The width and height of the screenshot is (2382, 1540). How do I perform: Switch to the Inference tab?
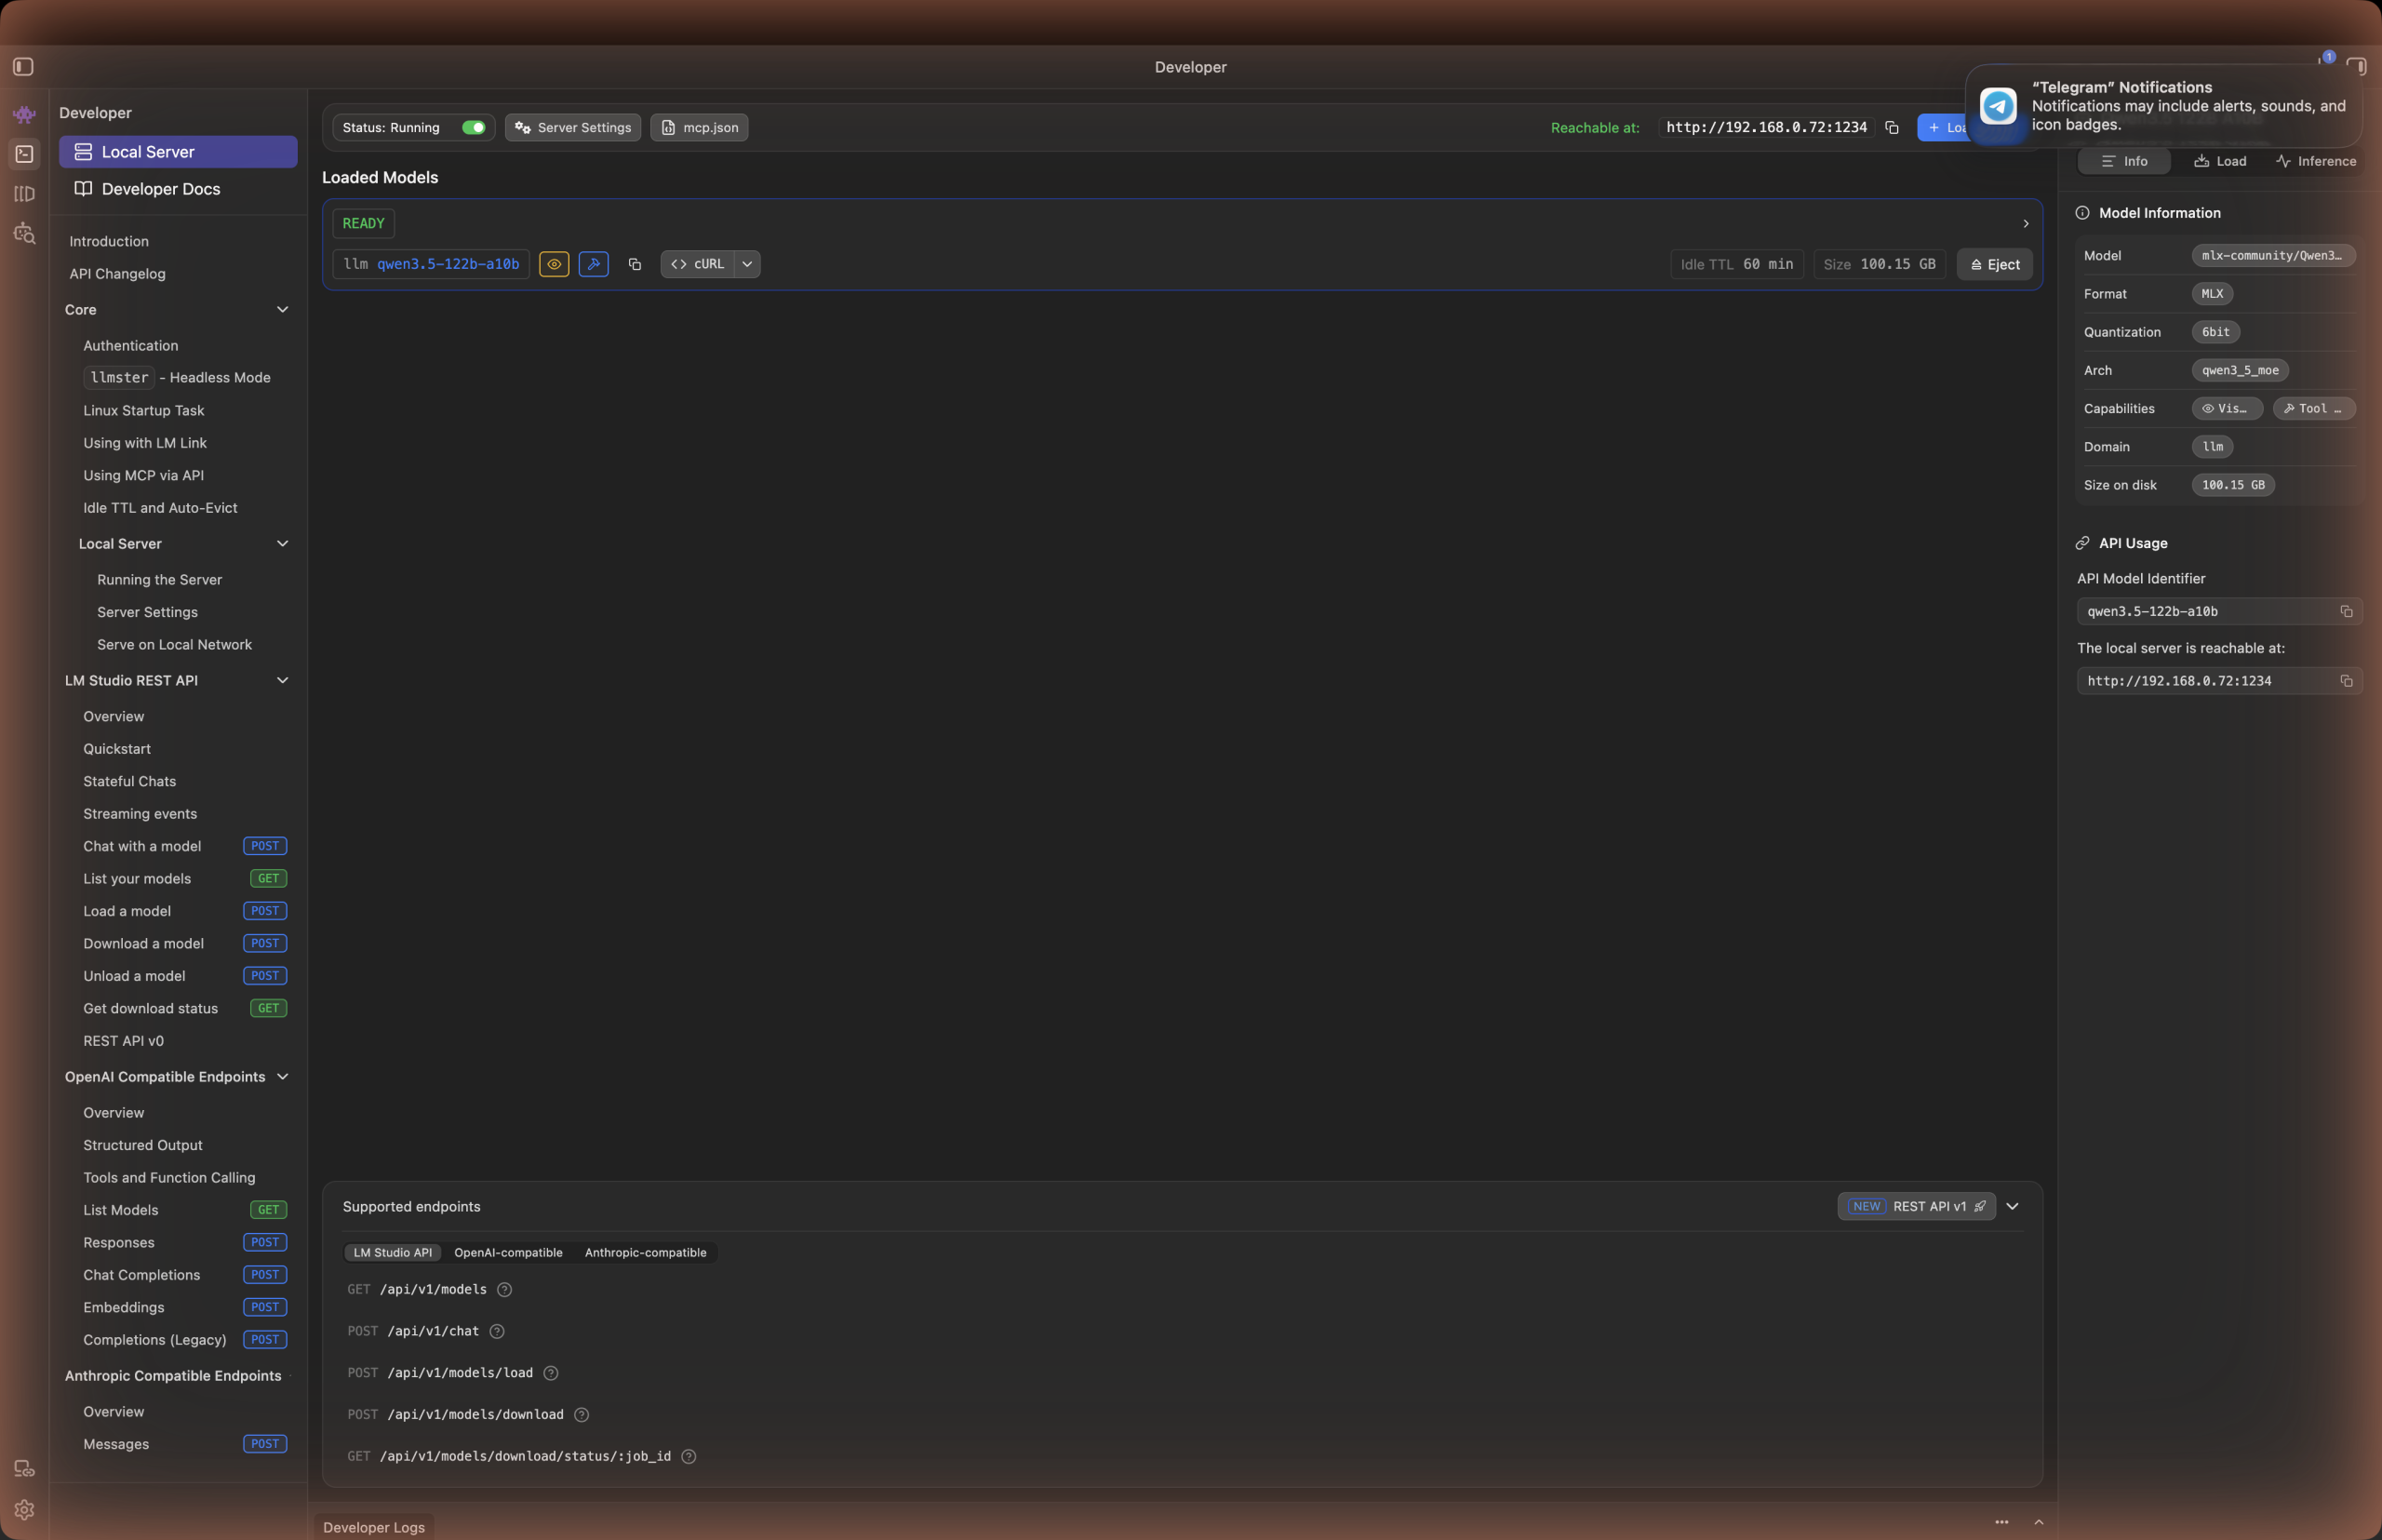2316,162
